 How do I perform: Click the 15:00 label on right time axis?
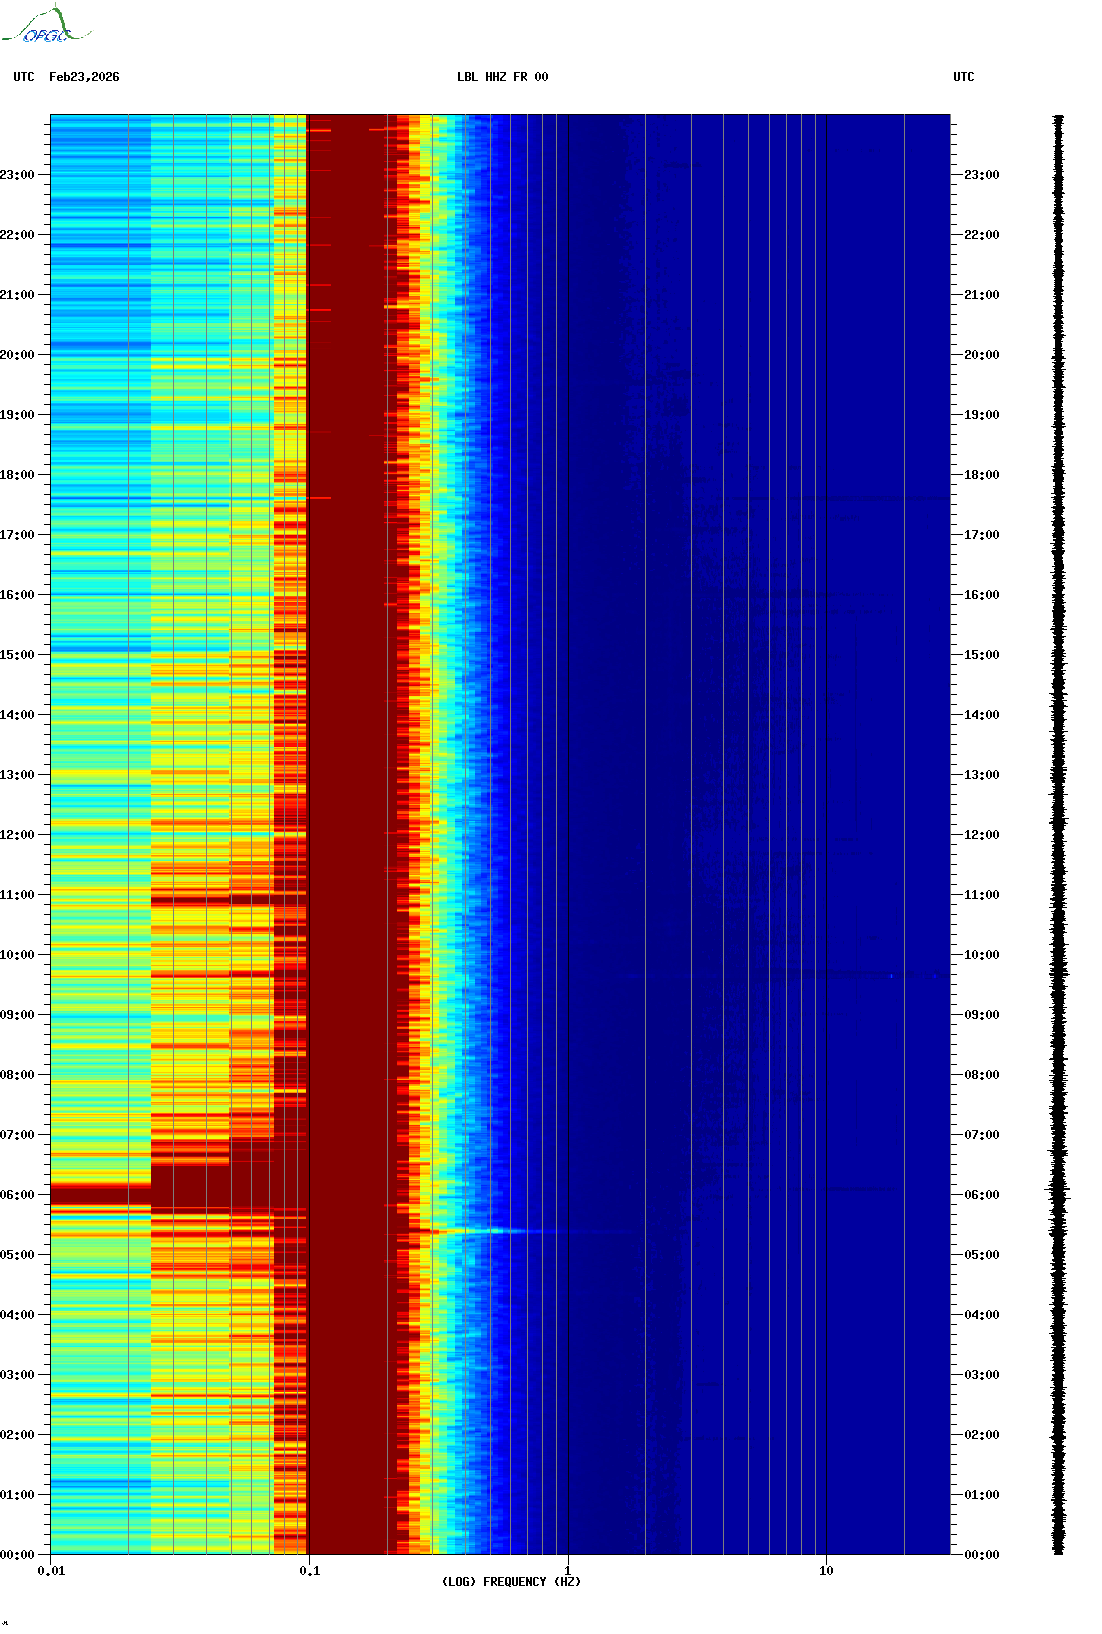tap(982, 655)
